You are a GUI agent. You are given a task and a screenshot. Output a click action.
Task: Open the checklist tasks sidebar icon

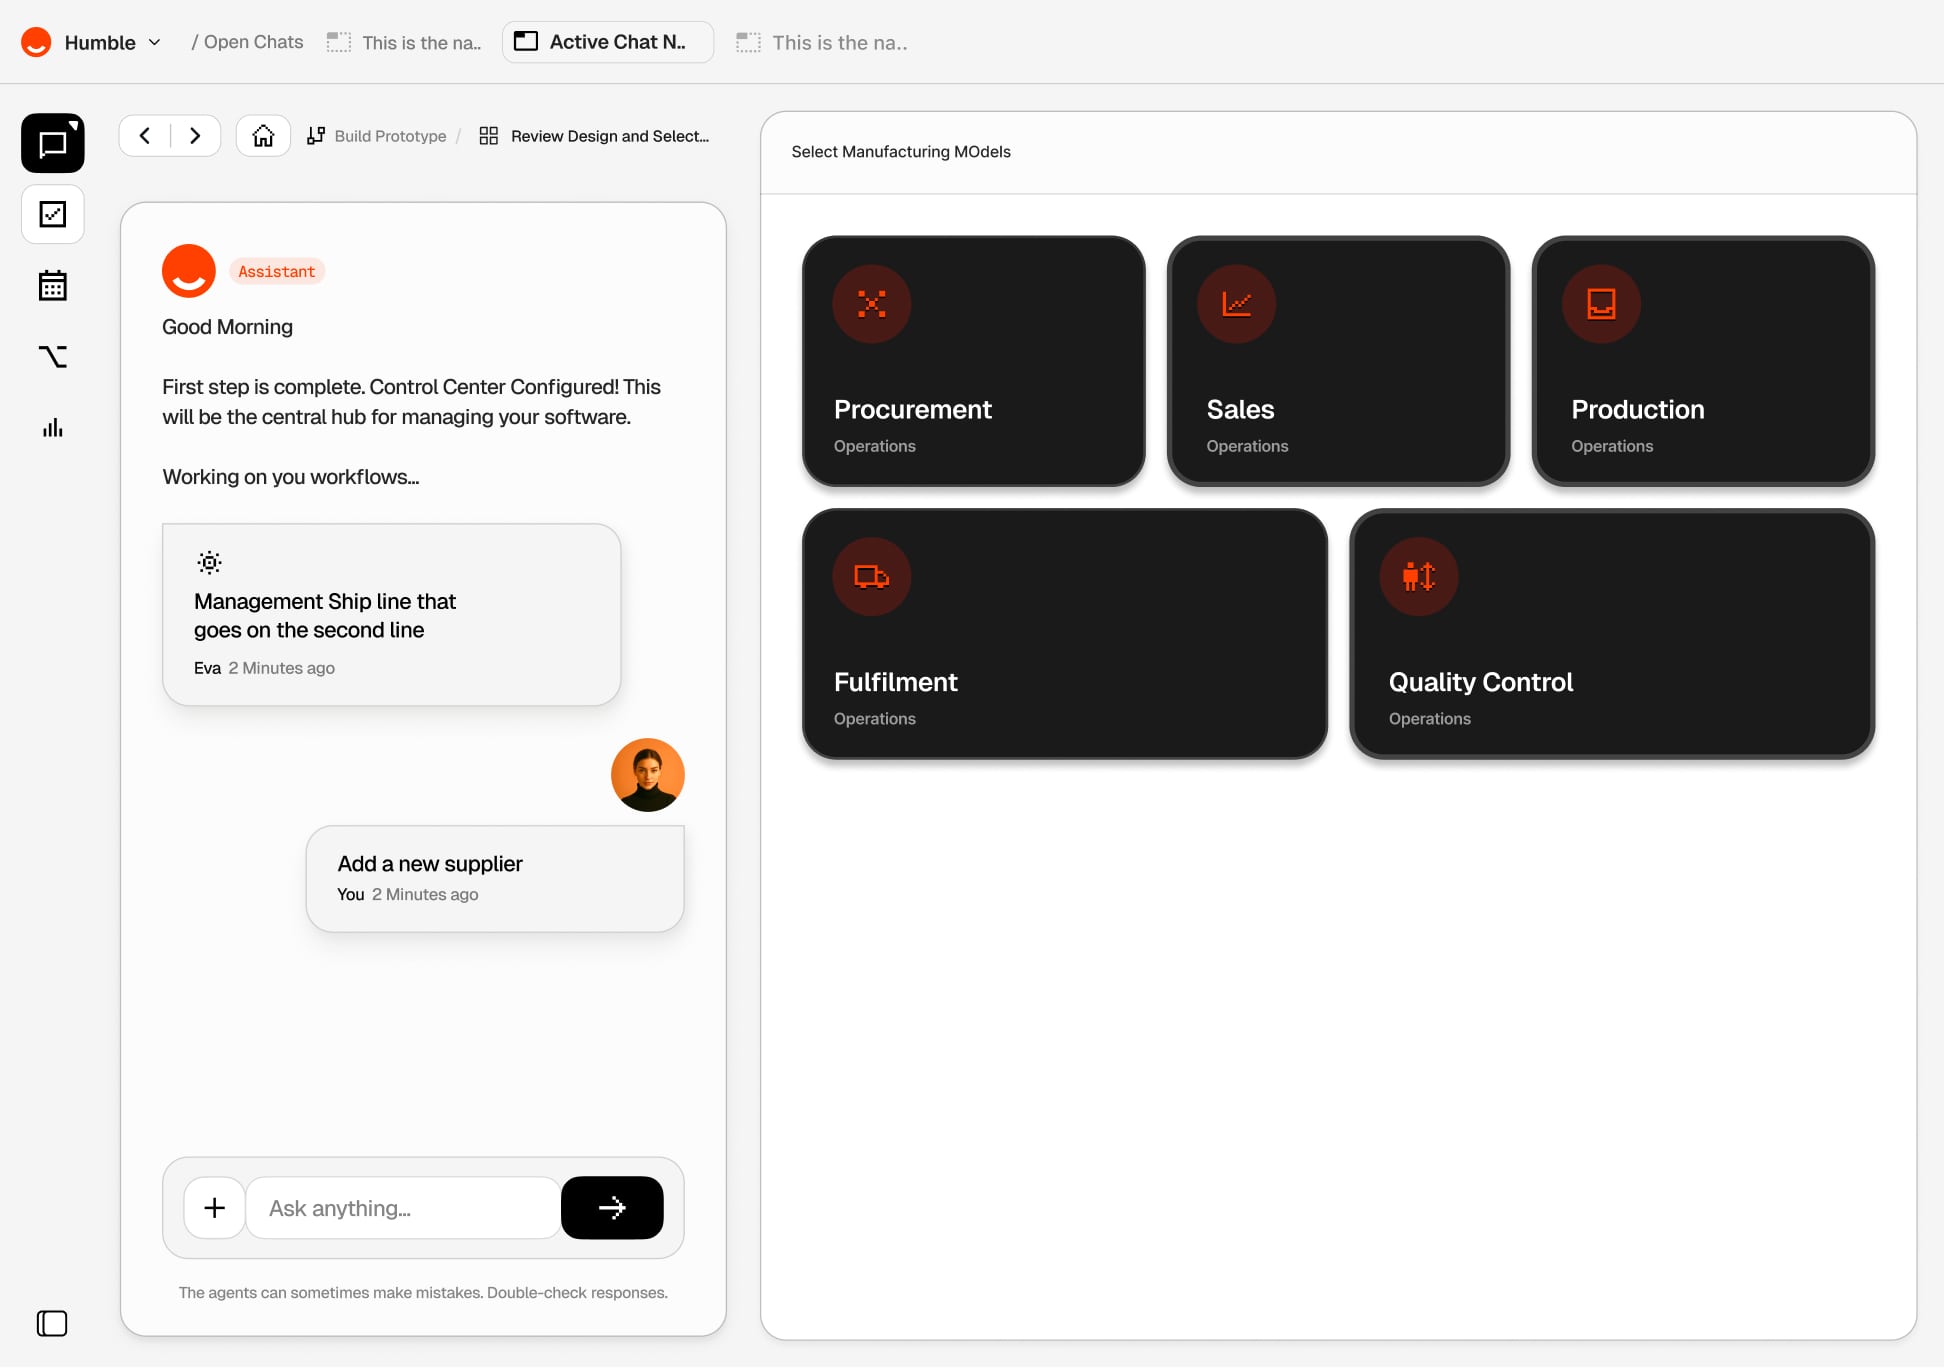(x=52, y=214)
